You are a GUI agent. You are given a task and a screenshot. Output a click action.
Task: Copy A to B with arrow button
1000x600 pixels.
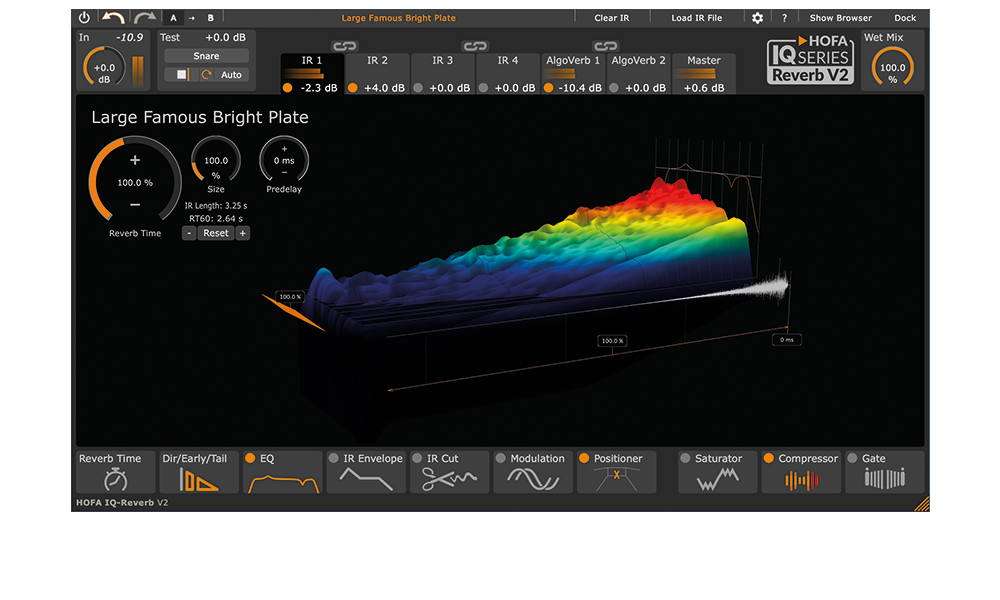point(191,18)
